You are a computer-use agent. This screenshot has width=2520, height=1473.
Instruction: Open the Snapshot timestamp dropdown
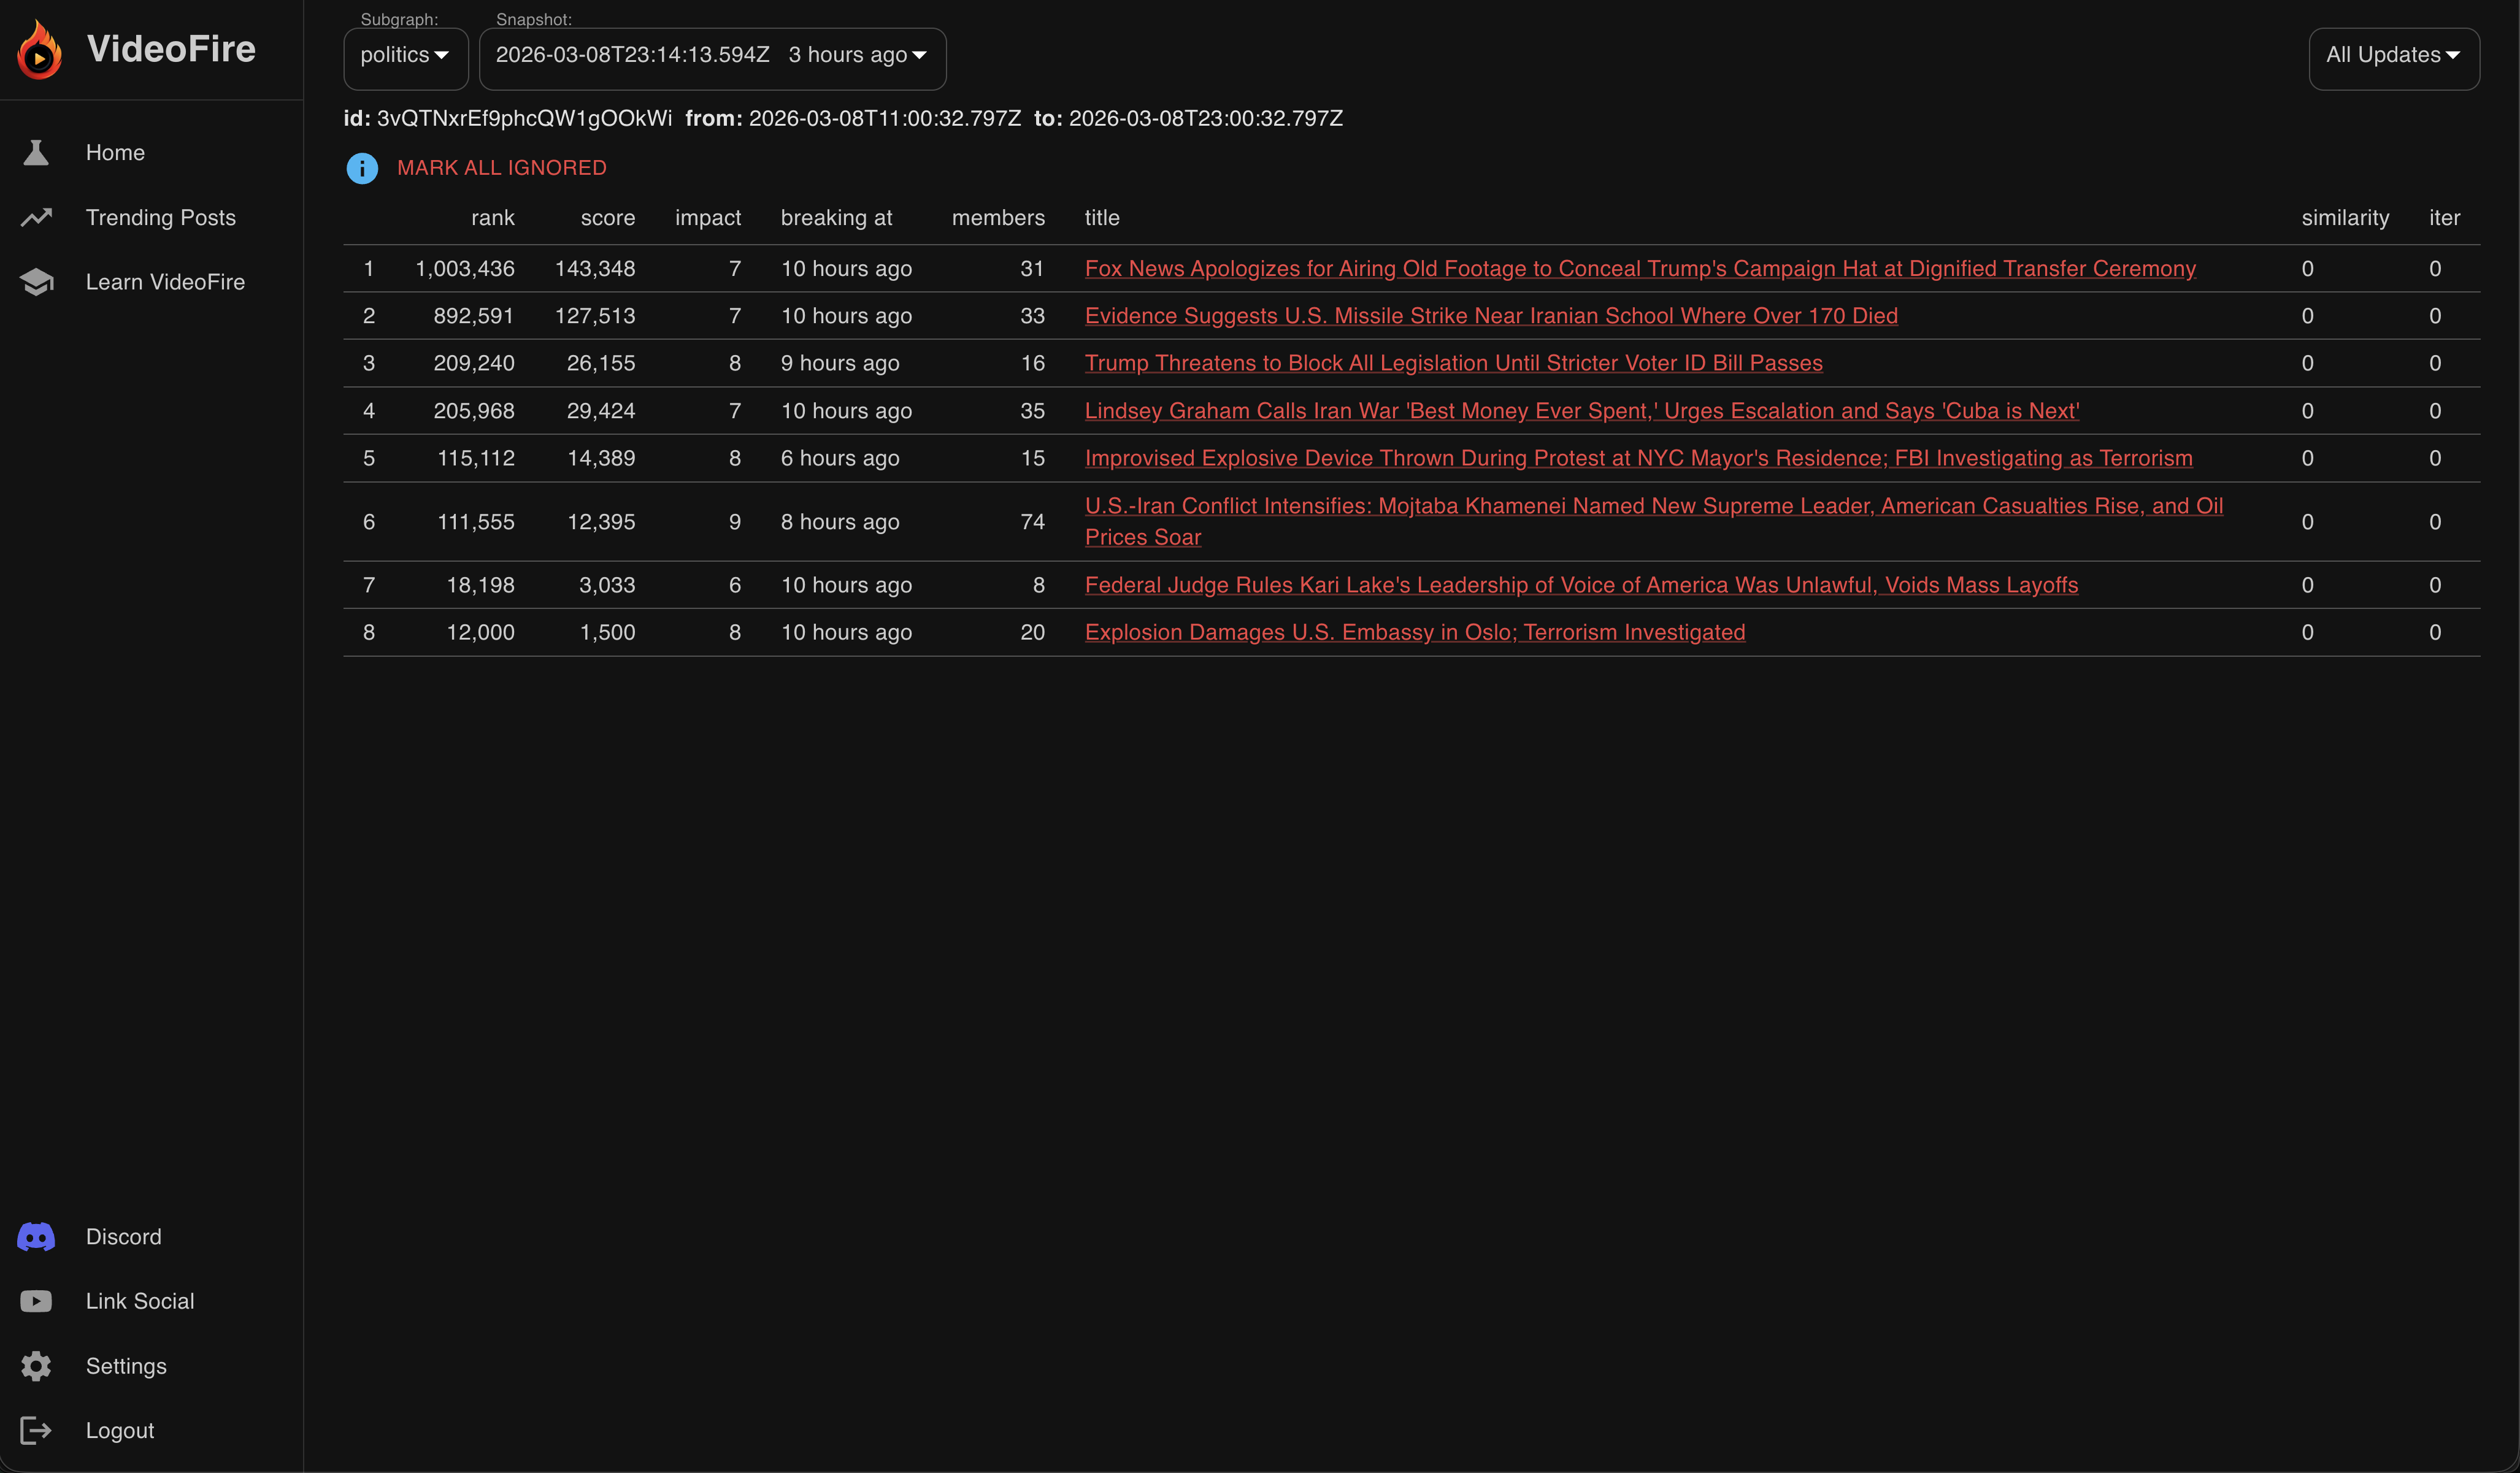[712, 58]
